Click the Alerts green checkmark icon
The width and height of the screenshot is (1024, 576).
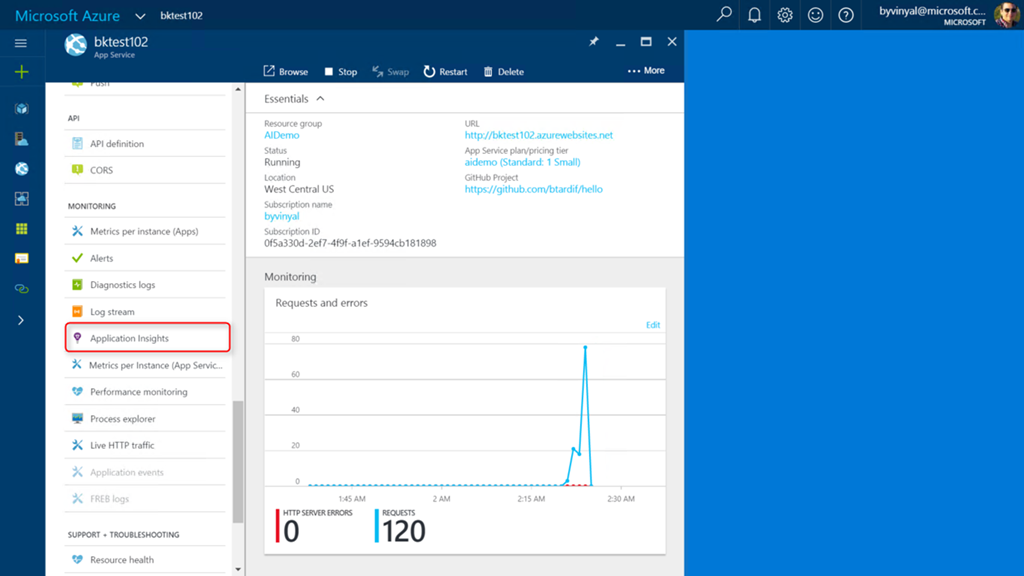77,258
